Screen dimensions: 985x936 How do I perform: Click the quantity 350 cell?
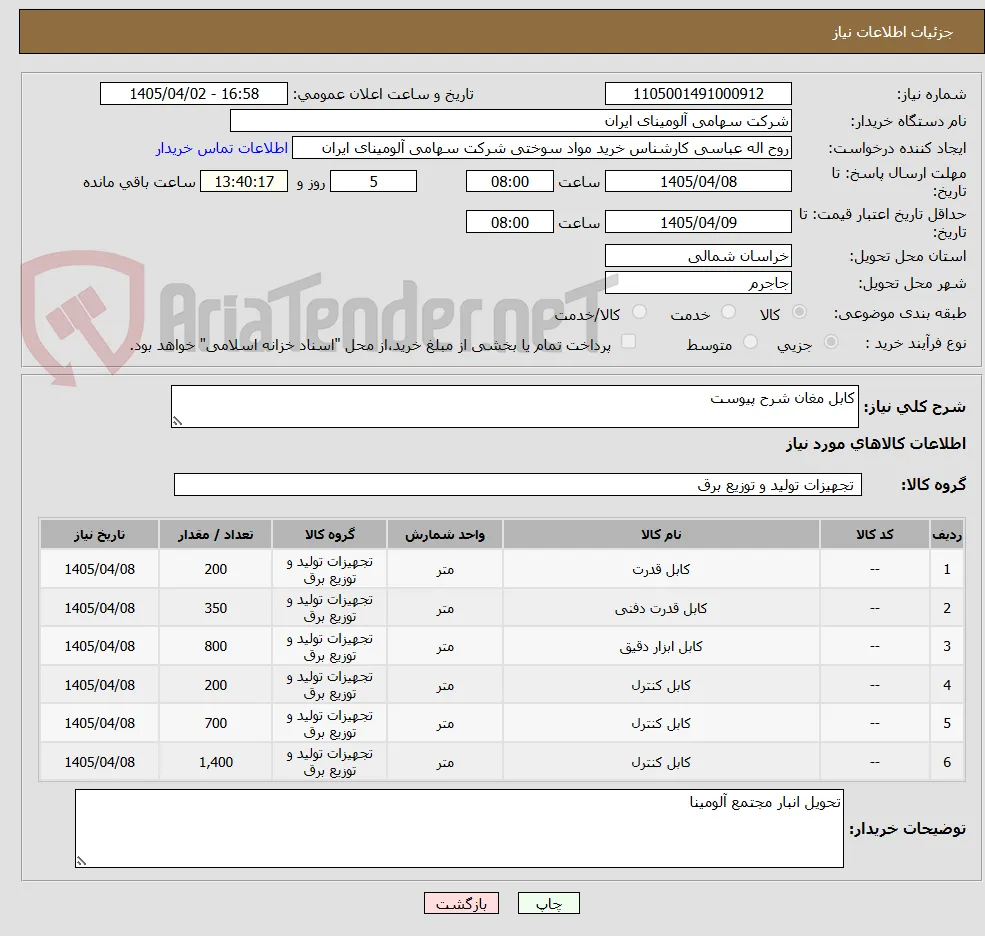[215, 608]
